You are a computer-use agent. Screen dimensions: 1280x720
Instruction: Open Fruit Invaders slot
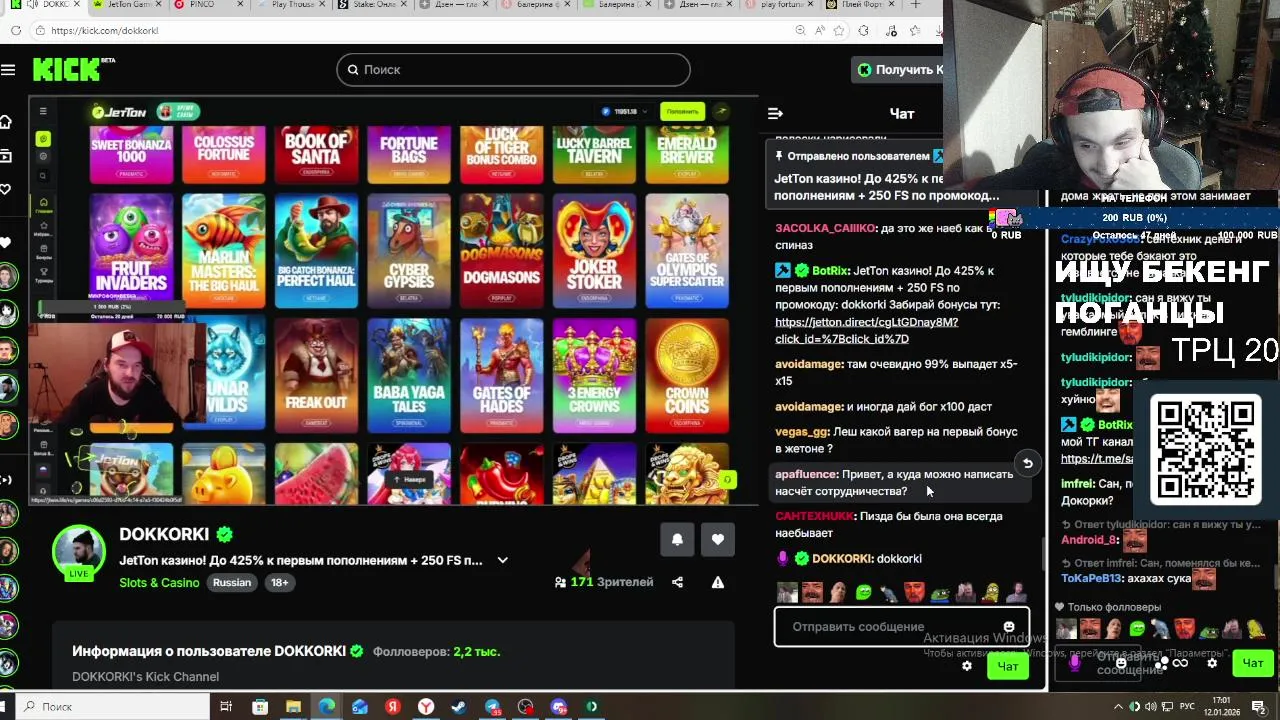[x=131, y=250]
